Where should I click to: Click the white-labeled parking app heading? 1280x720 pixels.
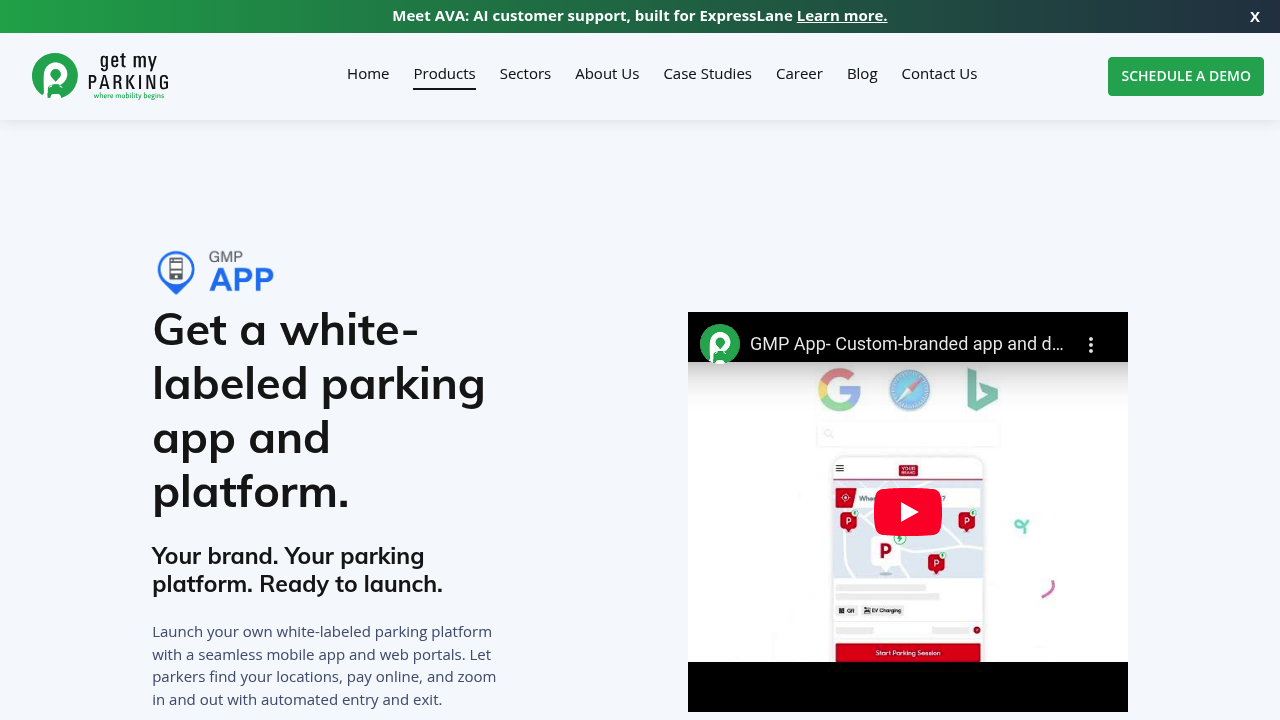(319, 410)
